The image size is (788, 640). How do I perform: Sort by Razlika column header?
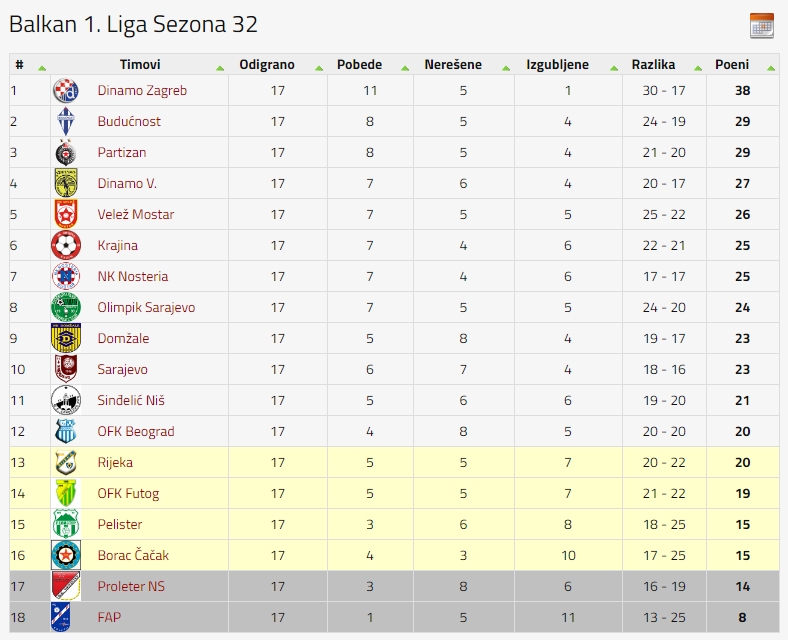pos(653,65)
